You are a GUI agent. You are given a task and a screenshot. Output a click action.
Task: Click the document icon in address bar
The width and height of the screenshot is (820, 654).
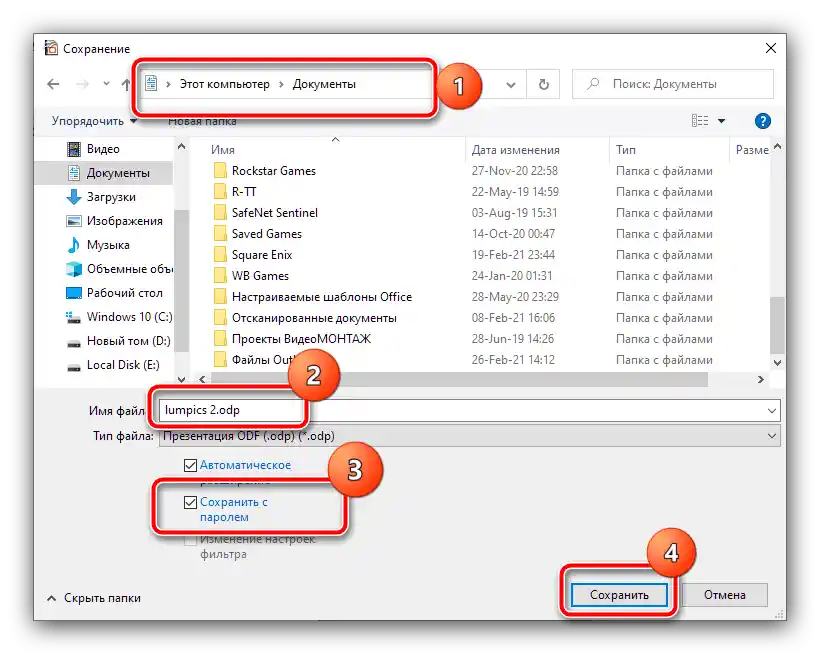(x=151, y=83)
